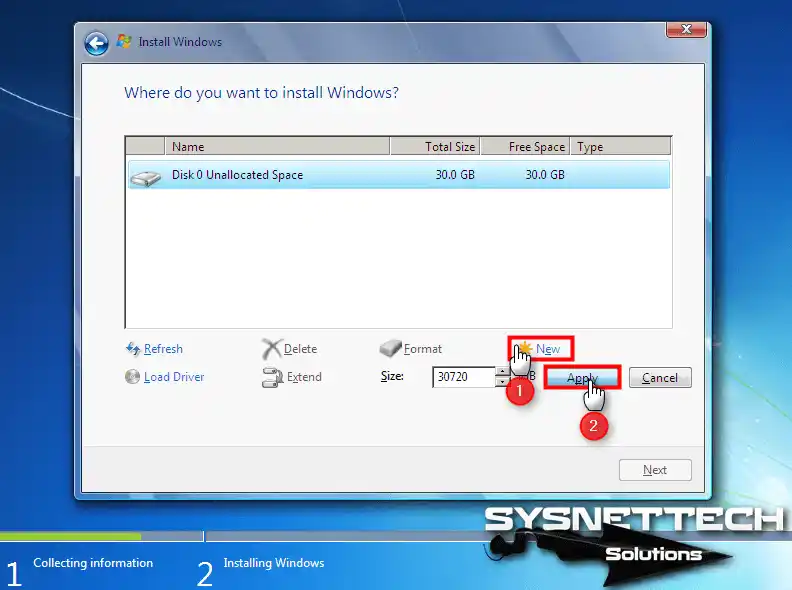Apply the partition size
Screen dimensions: 792x590
582,378
